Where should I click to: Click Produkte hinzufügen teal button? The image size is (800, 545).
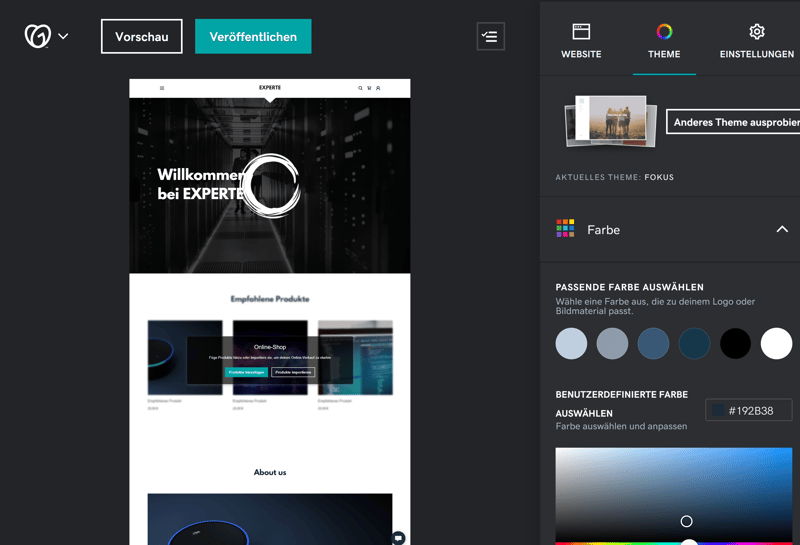(246, 372)
